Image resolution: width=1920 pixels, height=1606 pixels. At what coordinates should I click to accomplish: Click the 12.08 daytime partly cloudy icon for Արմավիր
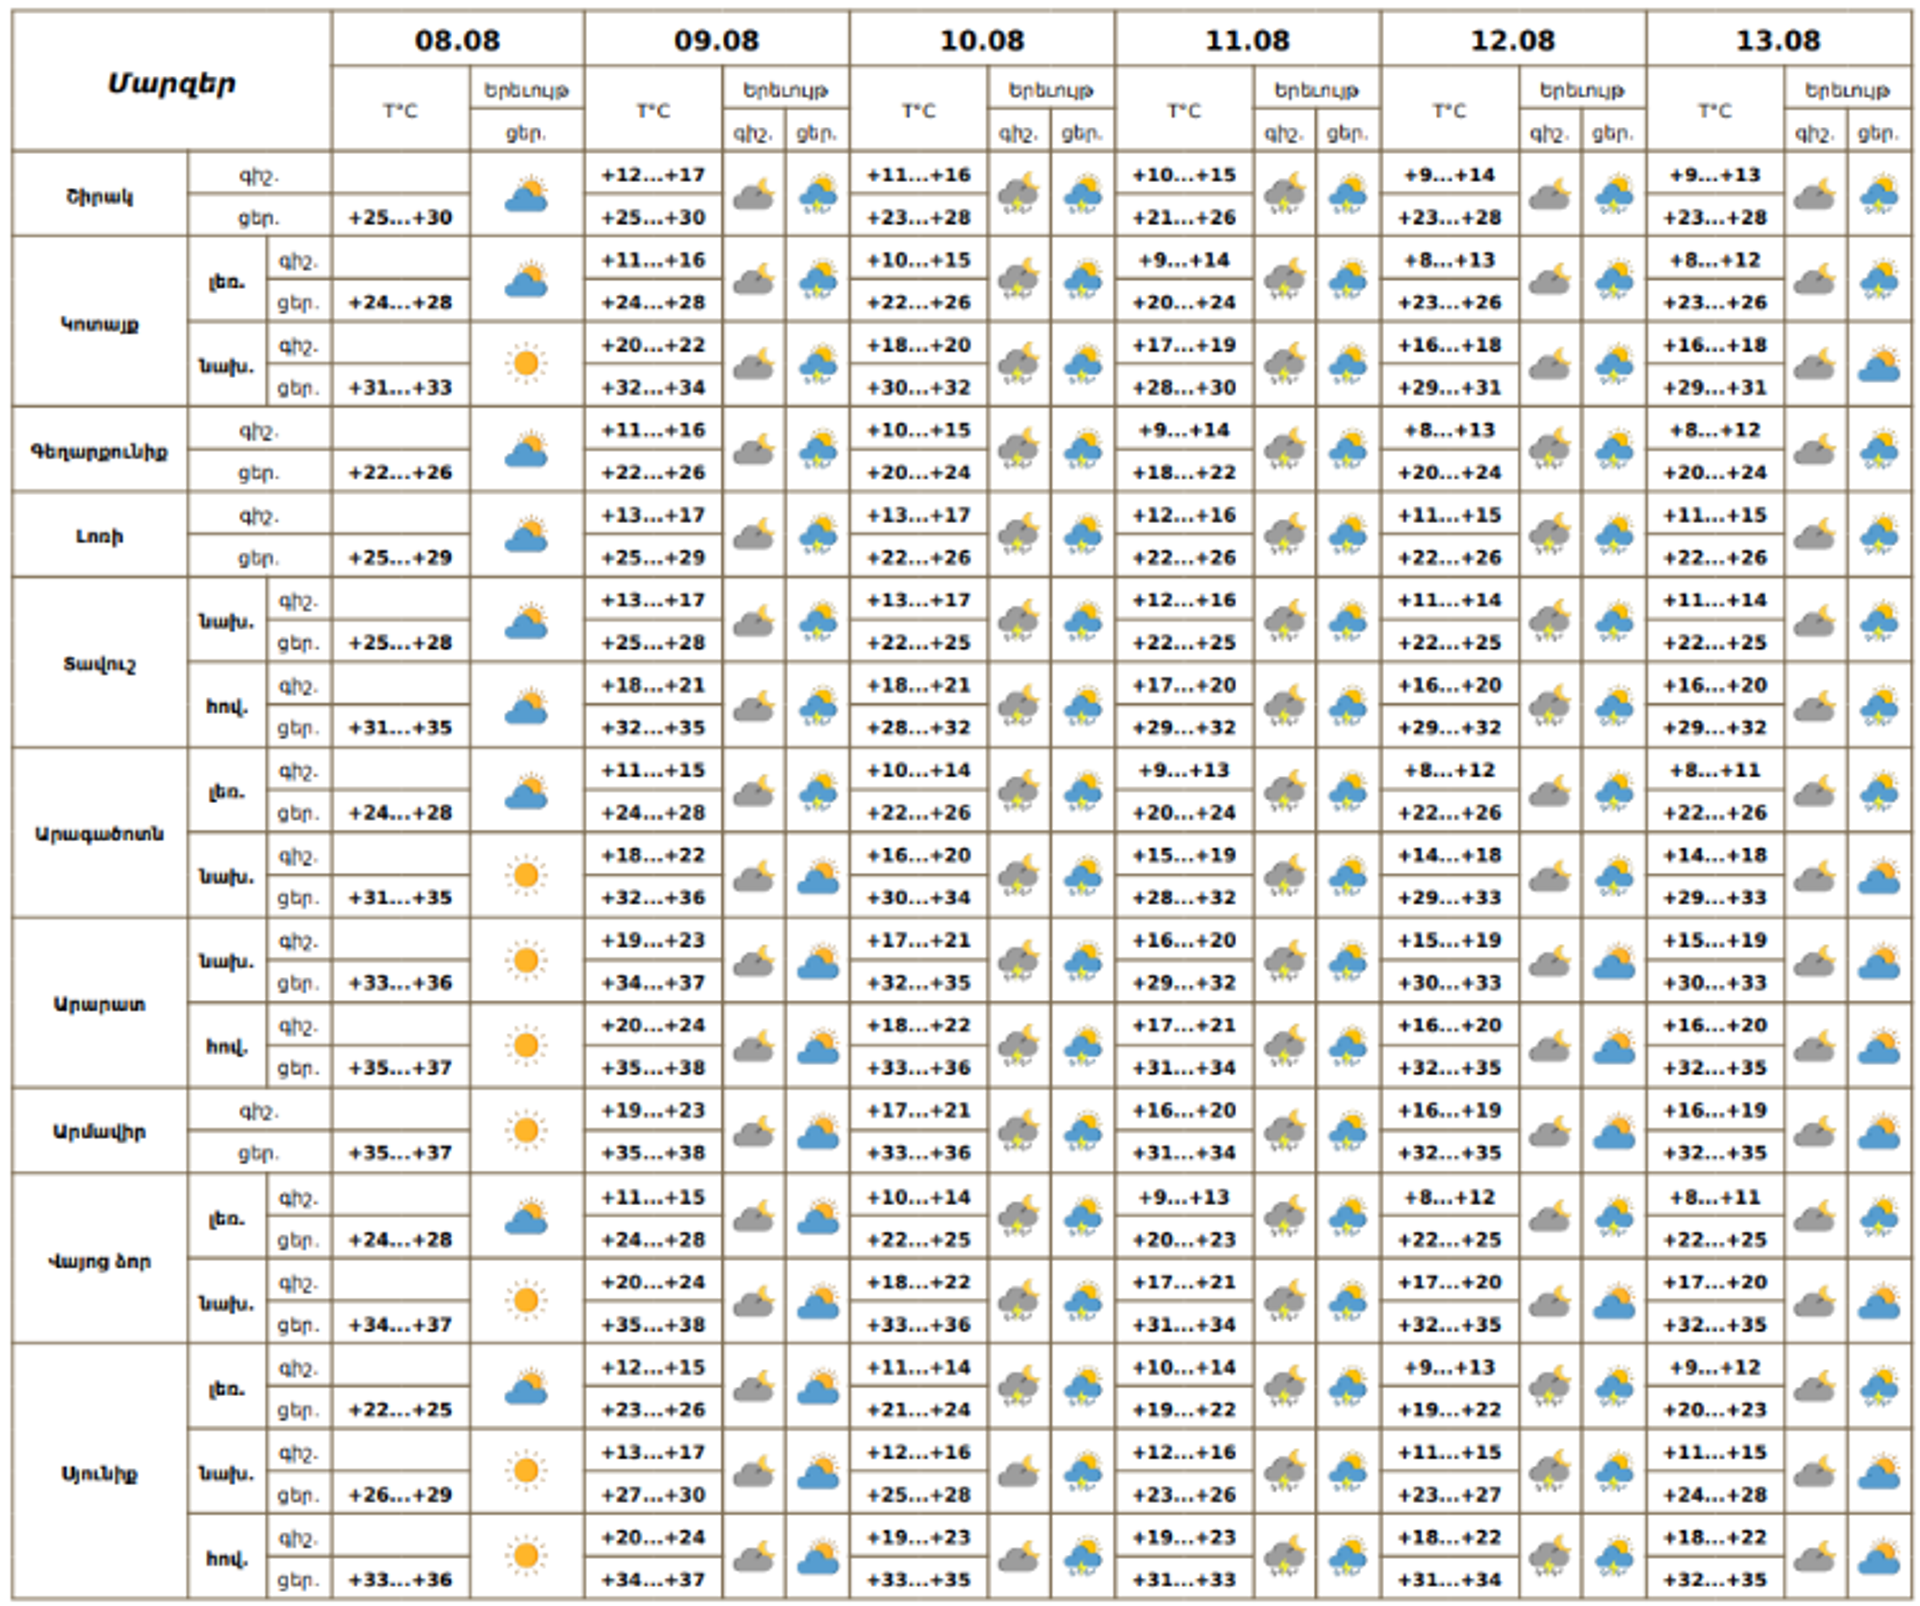[1614, 1131]
